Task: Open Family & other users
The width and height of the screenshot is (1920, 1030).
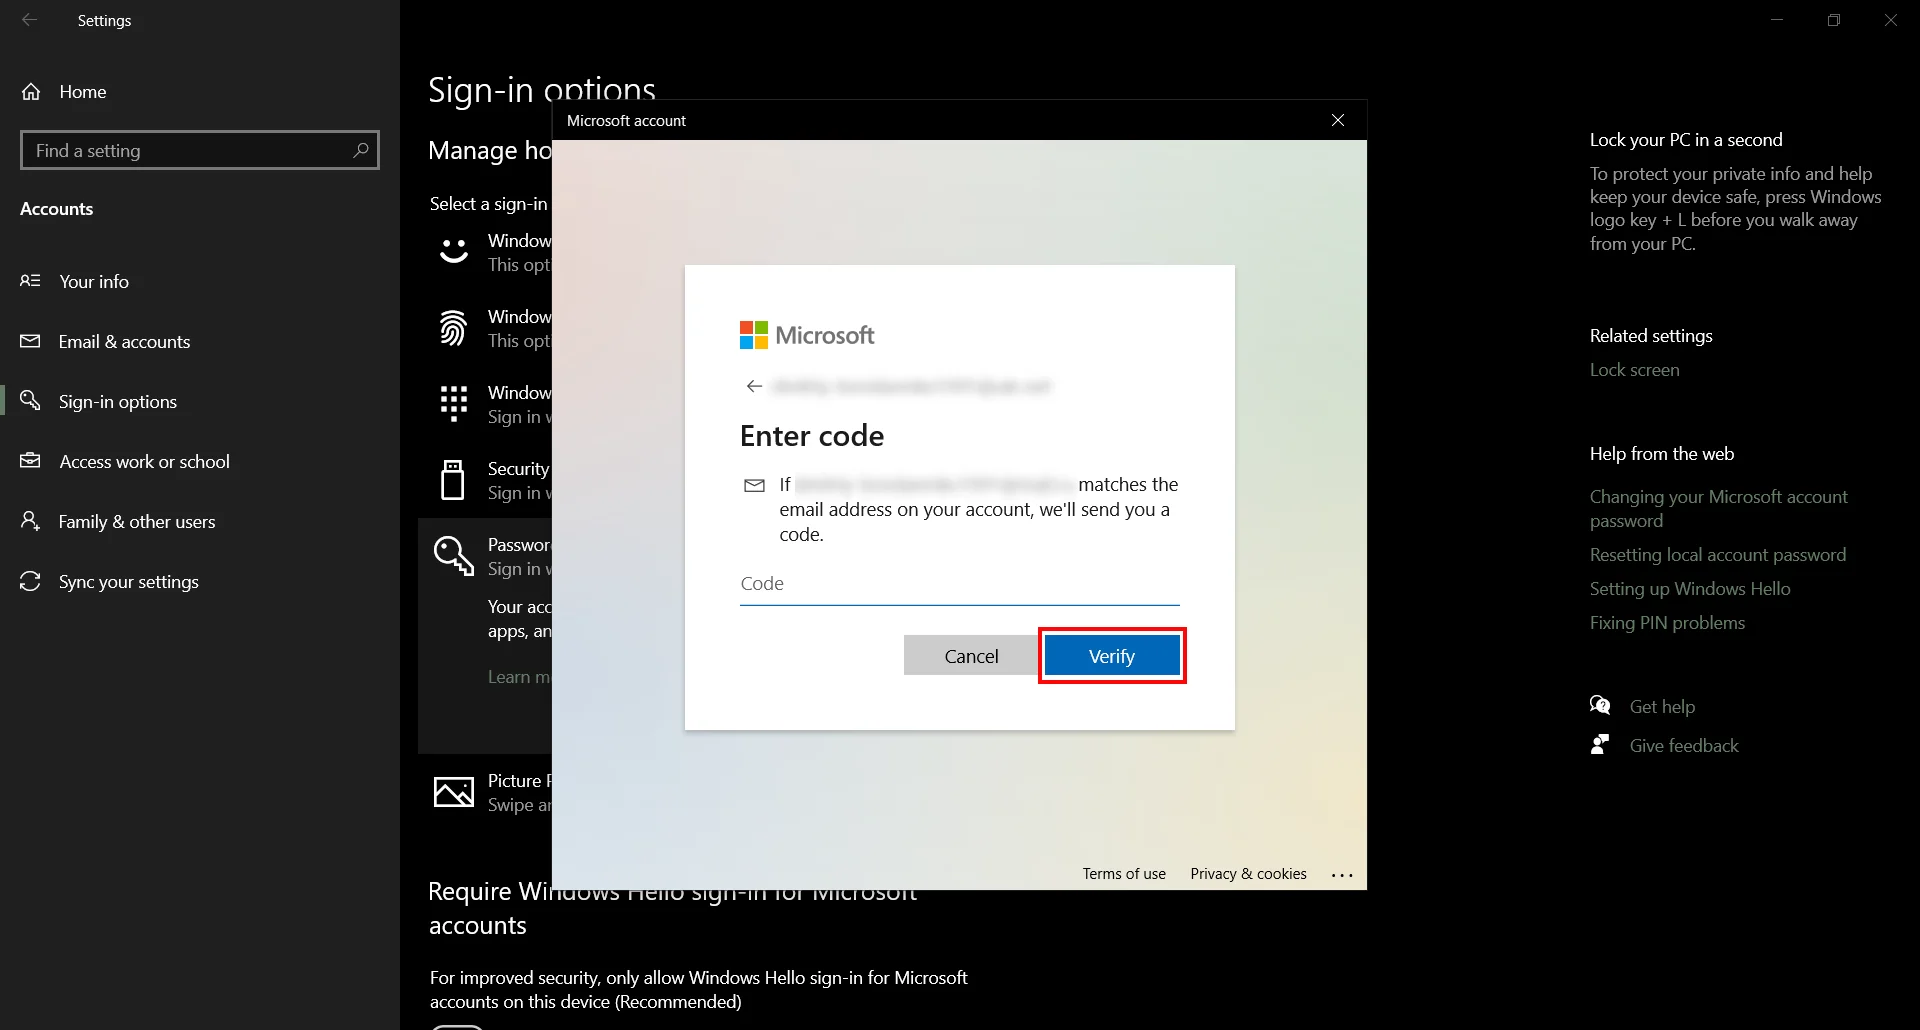Action: click(137, 522)
